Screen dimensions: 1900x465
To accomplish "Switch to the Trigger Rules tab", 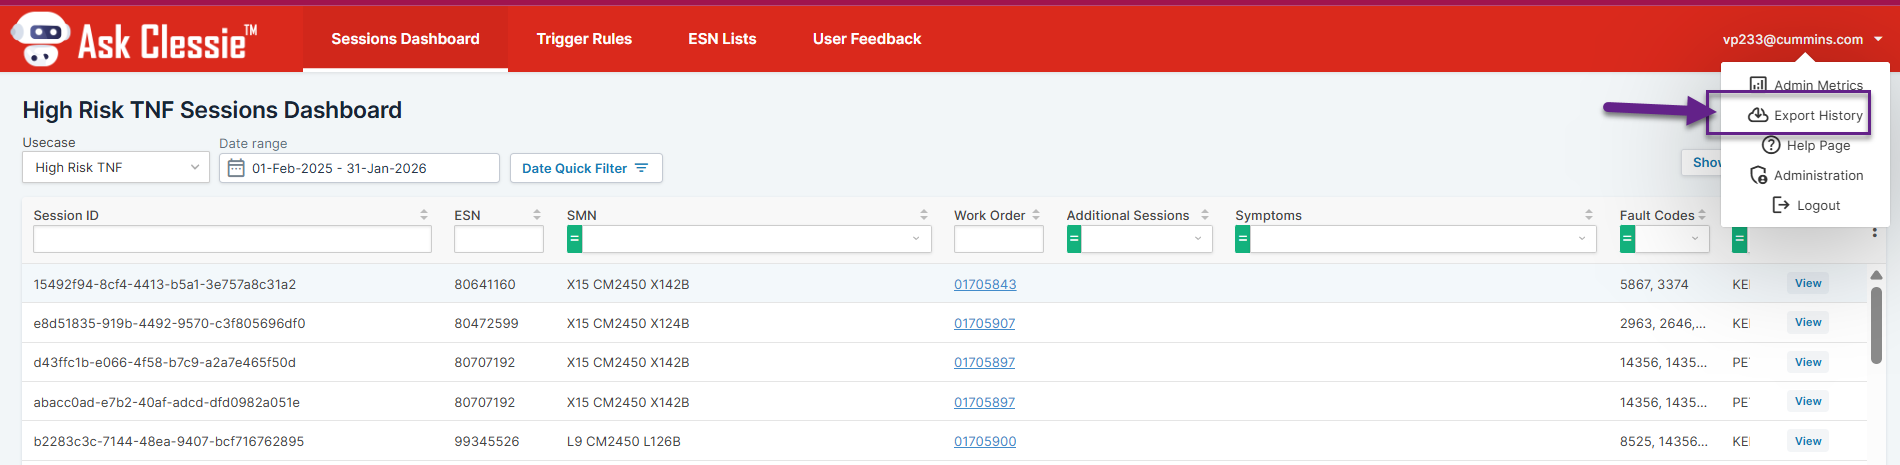I will (584, 39).
